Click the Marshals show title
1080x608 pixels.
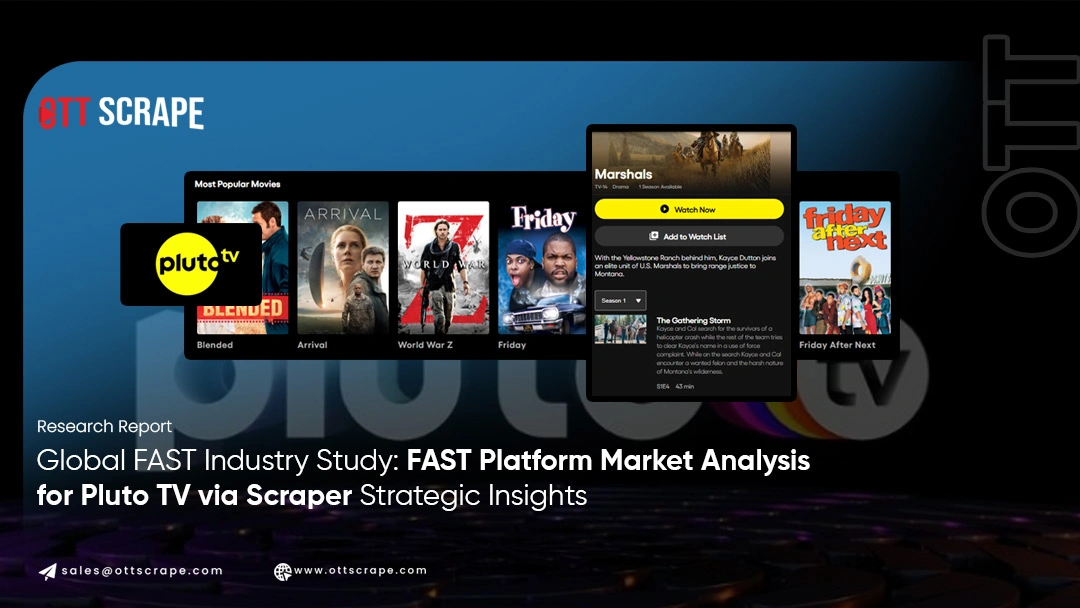[623, 174]
